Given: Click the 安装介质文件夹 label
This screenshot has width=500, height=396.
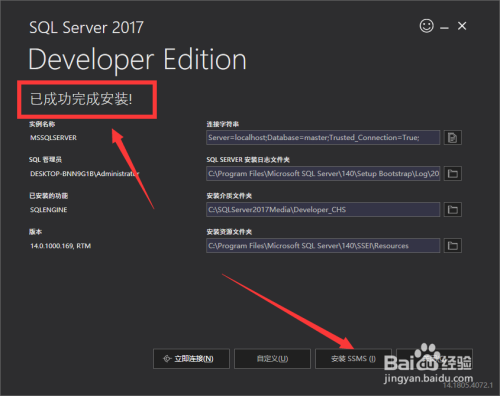Looking at the screenshot, I should click(229, 196).
